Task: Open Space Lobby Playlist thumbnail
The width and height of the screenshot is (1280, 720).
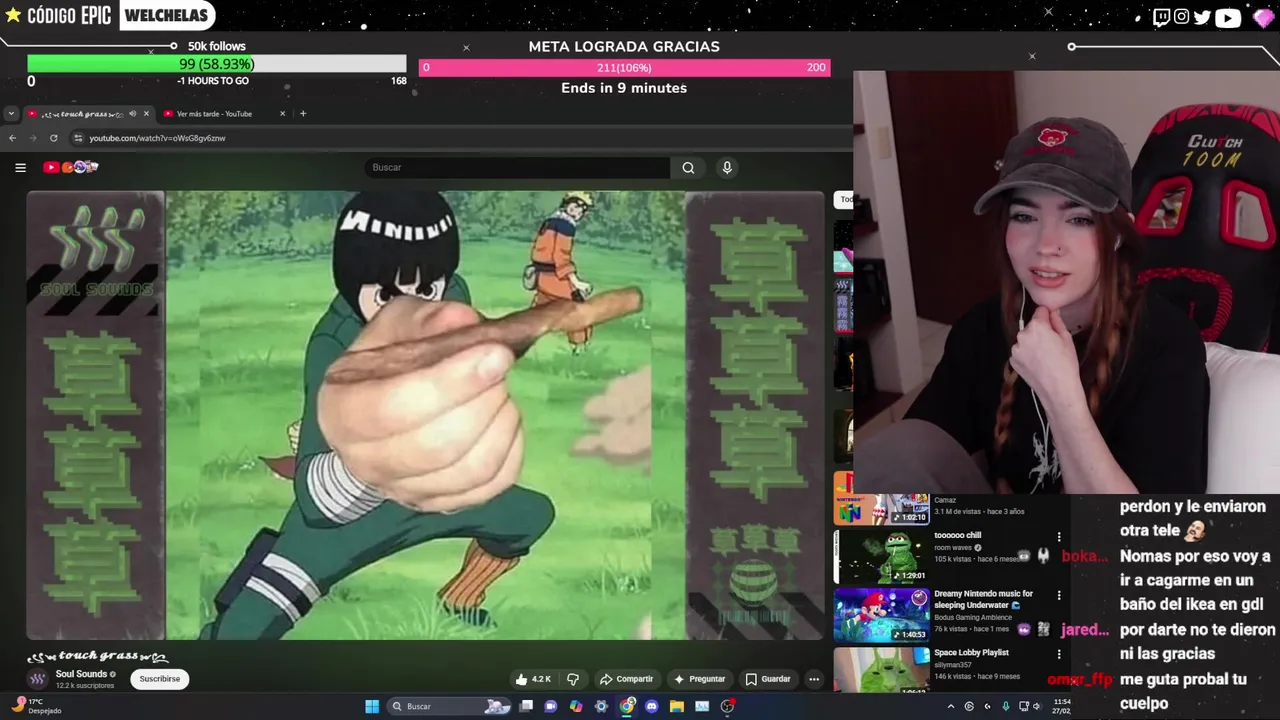Action: (882, 670)
